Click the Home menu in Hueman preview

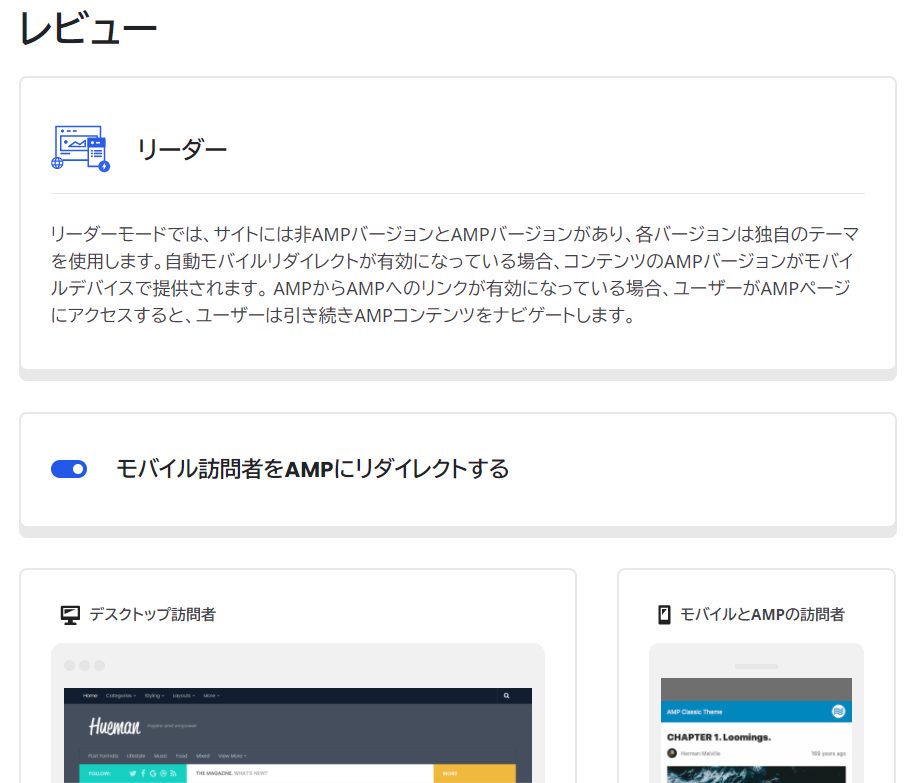(90, 696)
